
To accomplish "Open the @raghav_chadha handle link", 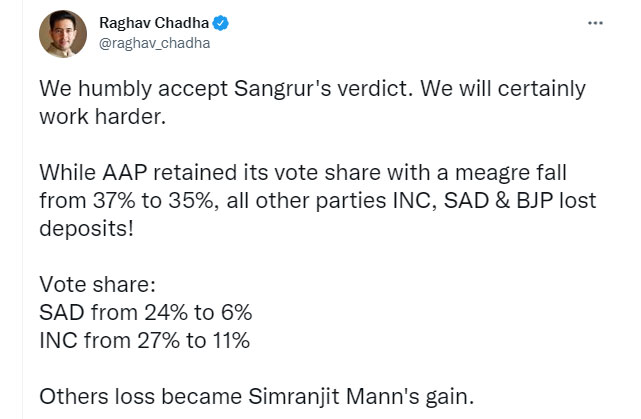I will point(155,43).
